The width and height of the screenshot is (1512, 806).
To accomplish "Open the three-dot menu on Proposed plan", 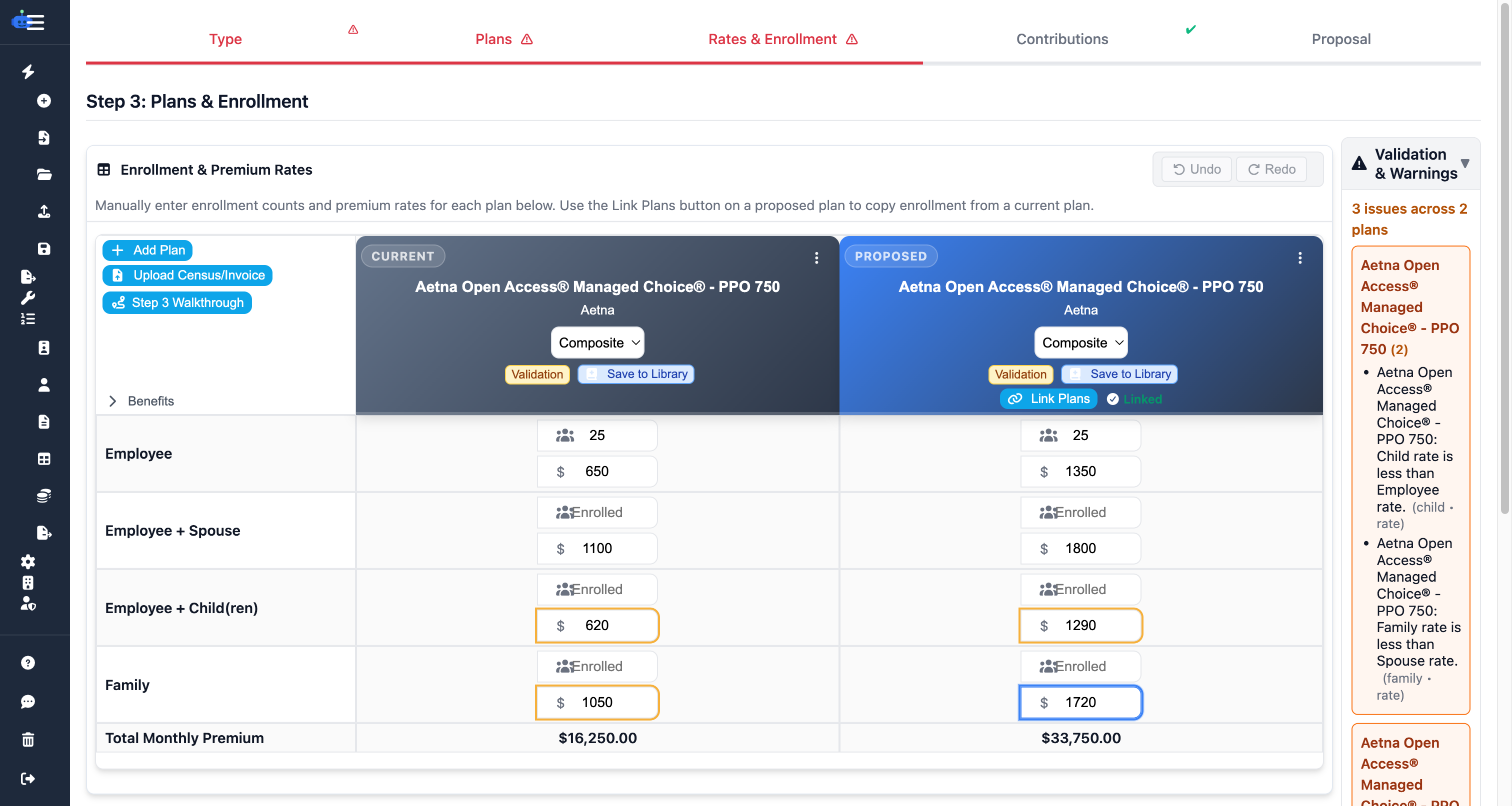I will point(1300,258).
